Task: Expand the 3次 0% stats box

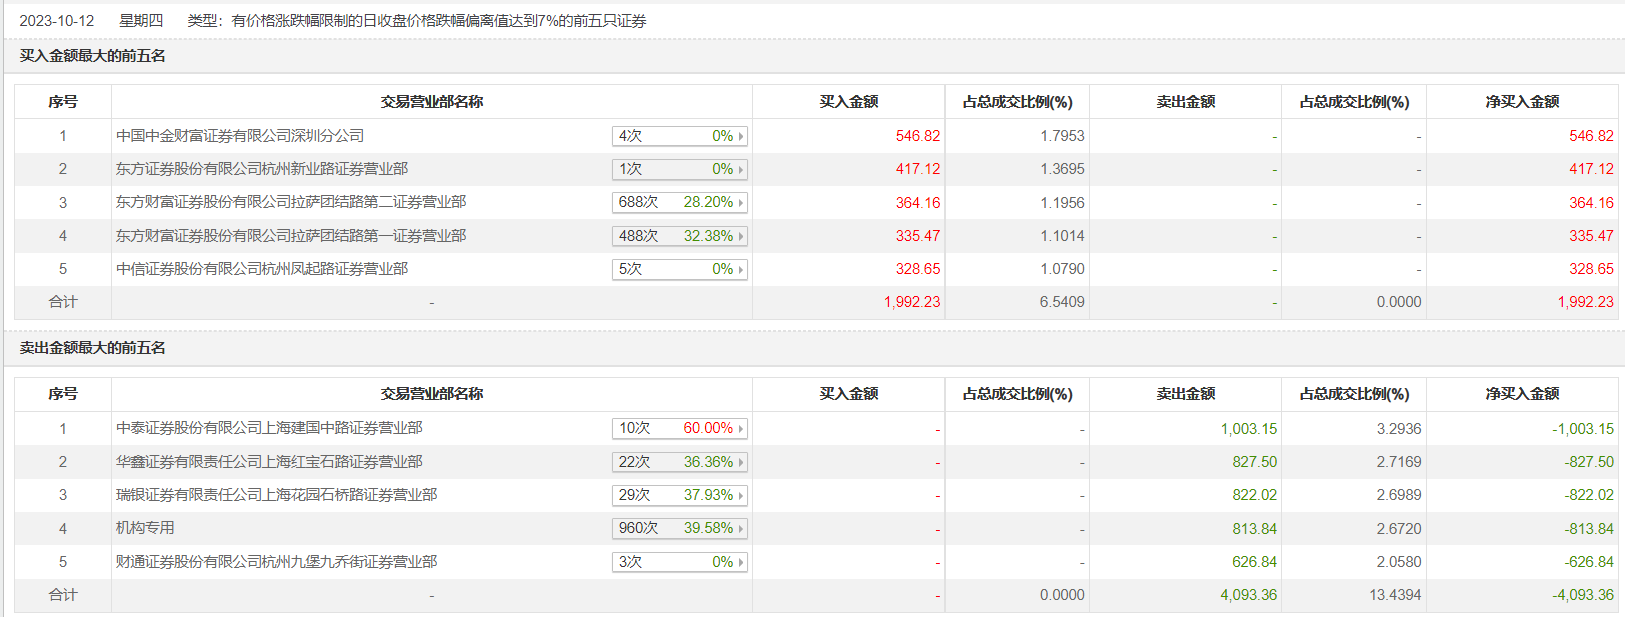Action: point(679,562)
